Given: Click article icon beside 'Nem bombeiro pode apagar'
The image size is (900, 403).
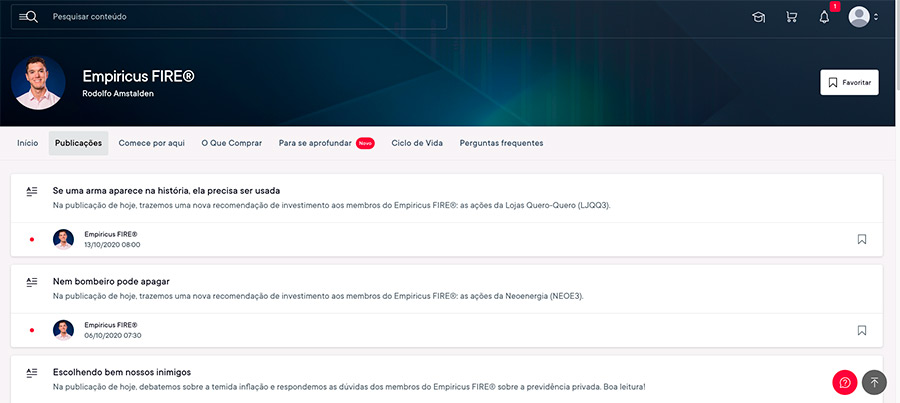Looking at the screenshot, I should click(31, 282).
